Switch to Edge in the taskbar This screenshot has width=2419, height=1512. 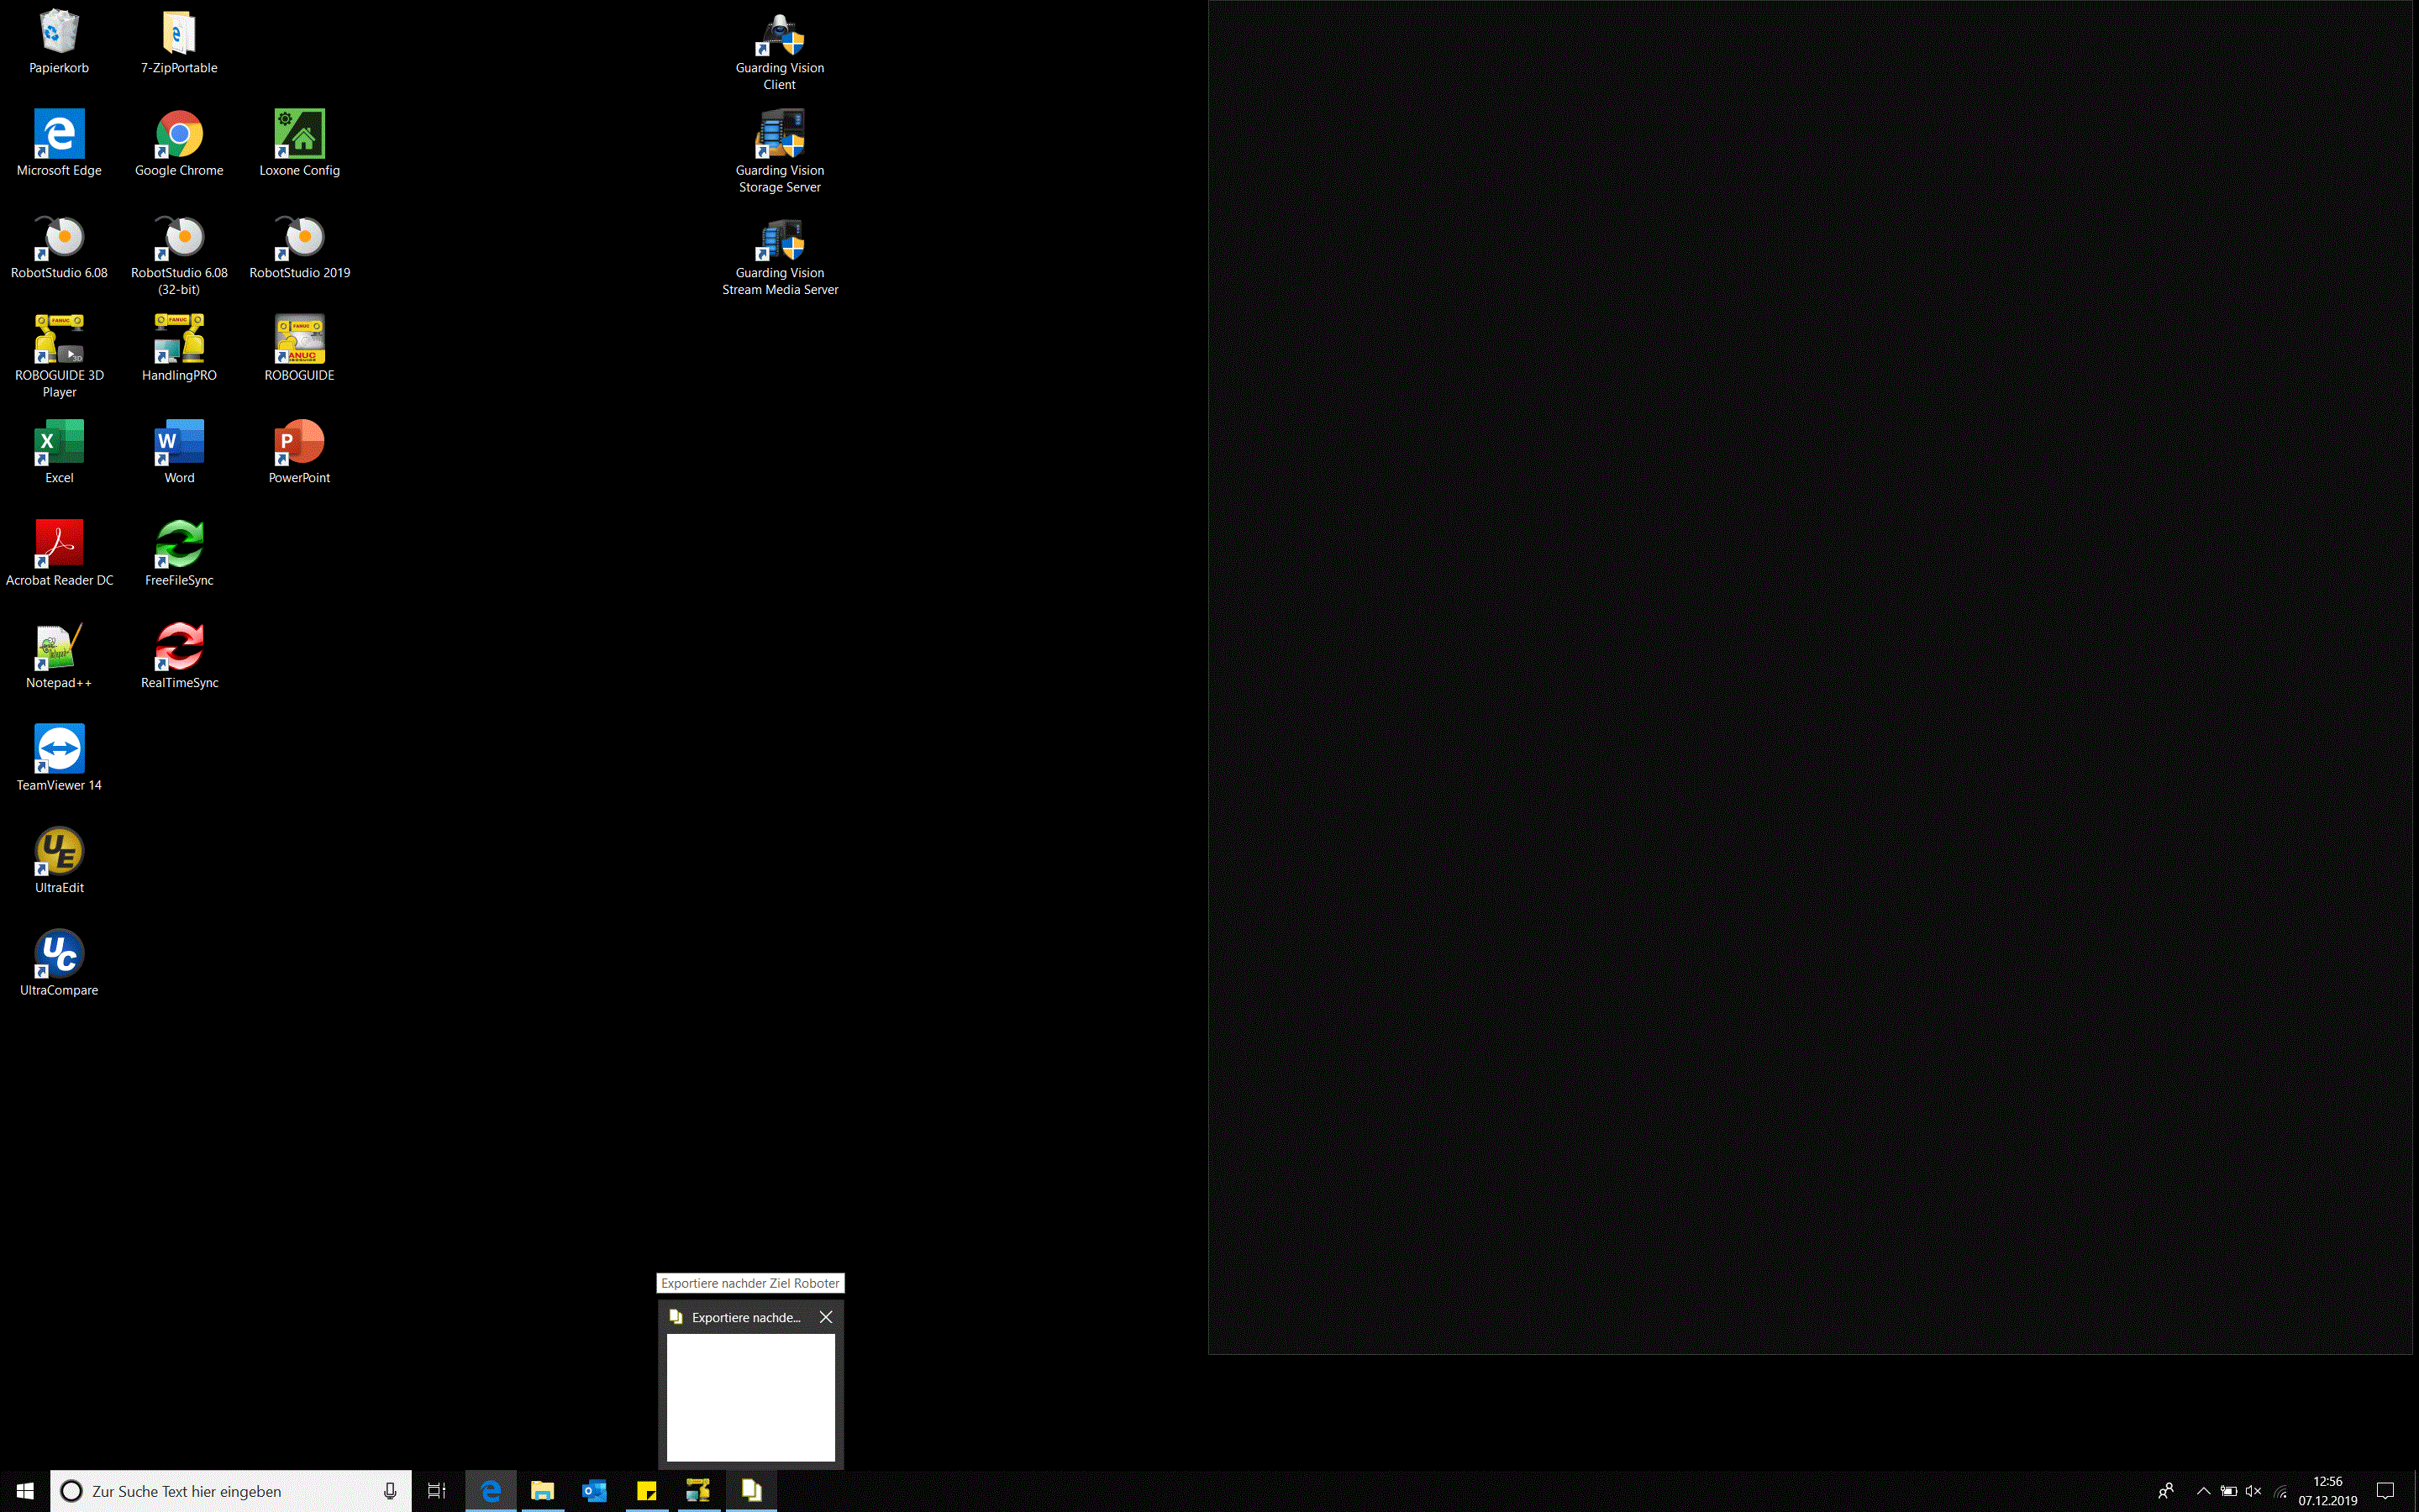click(491, 1491)
